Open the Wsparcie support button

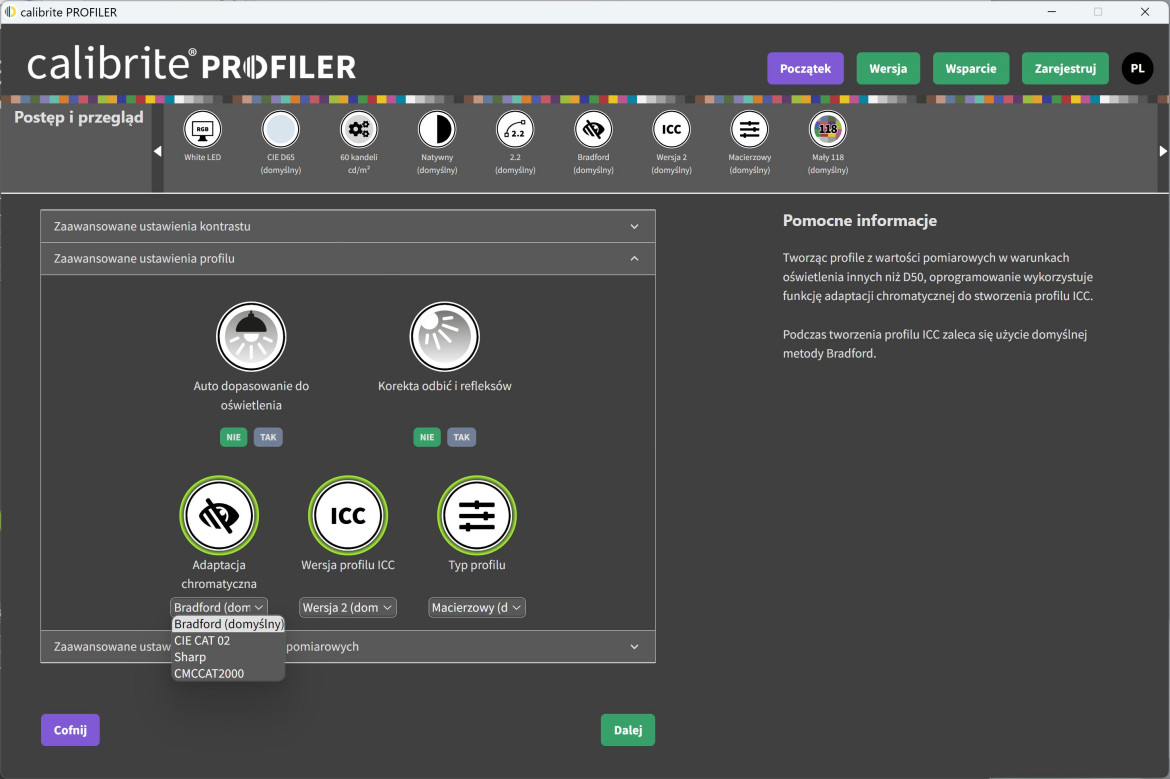(x=971, y=69)
